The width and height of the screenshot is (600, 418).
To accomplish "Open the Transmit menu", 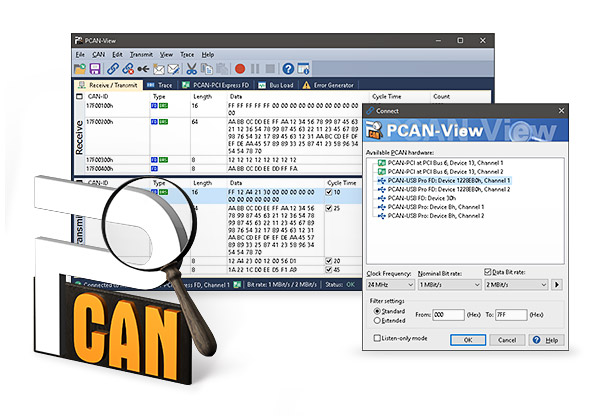I will (141, 53).
